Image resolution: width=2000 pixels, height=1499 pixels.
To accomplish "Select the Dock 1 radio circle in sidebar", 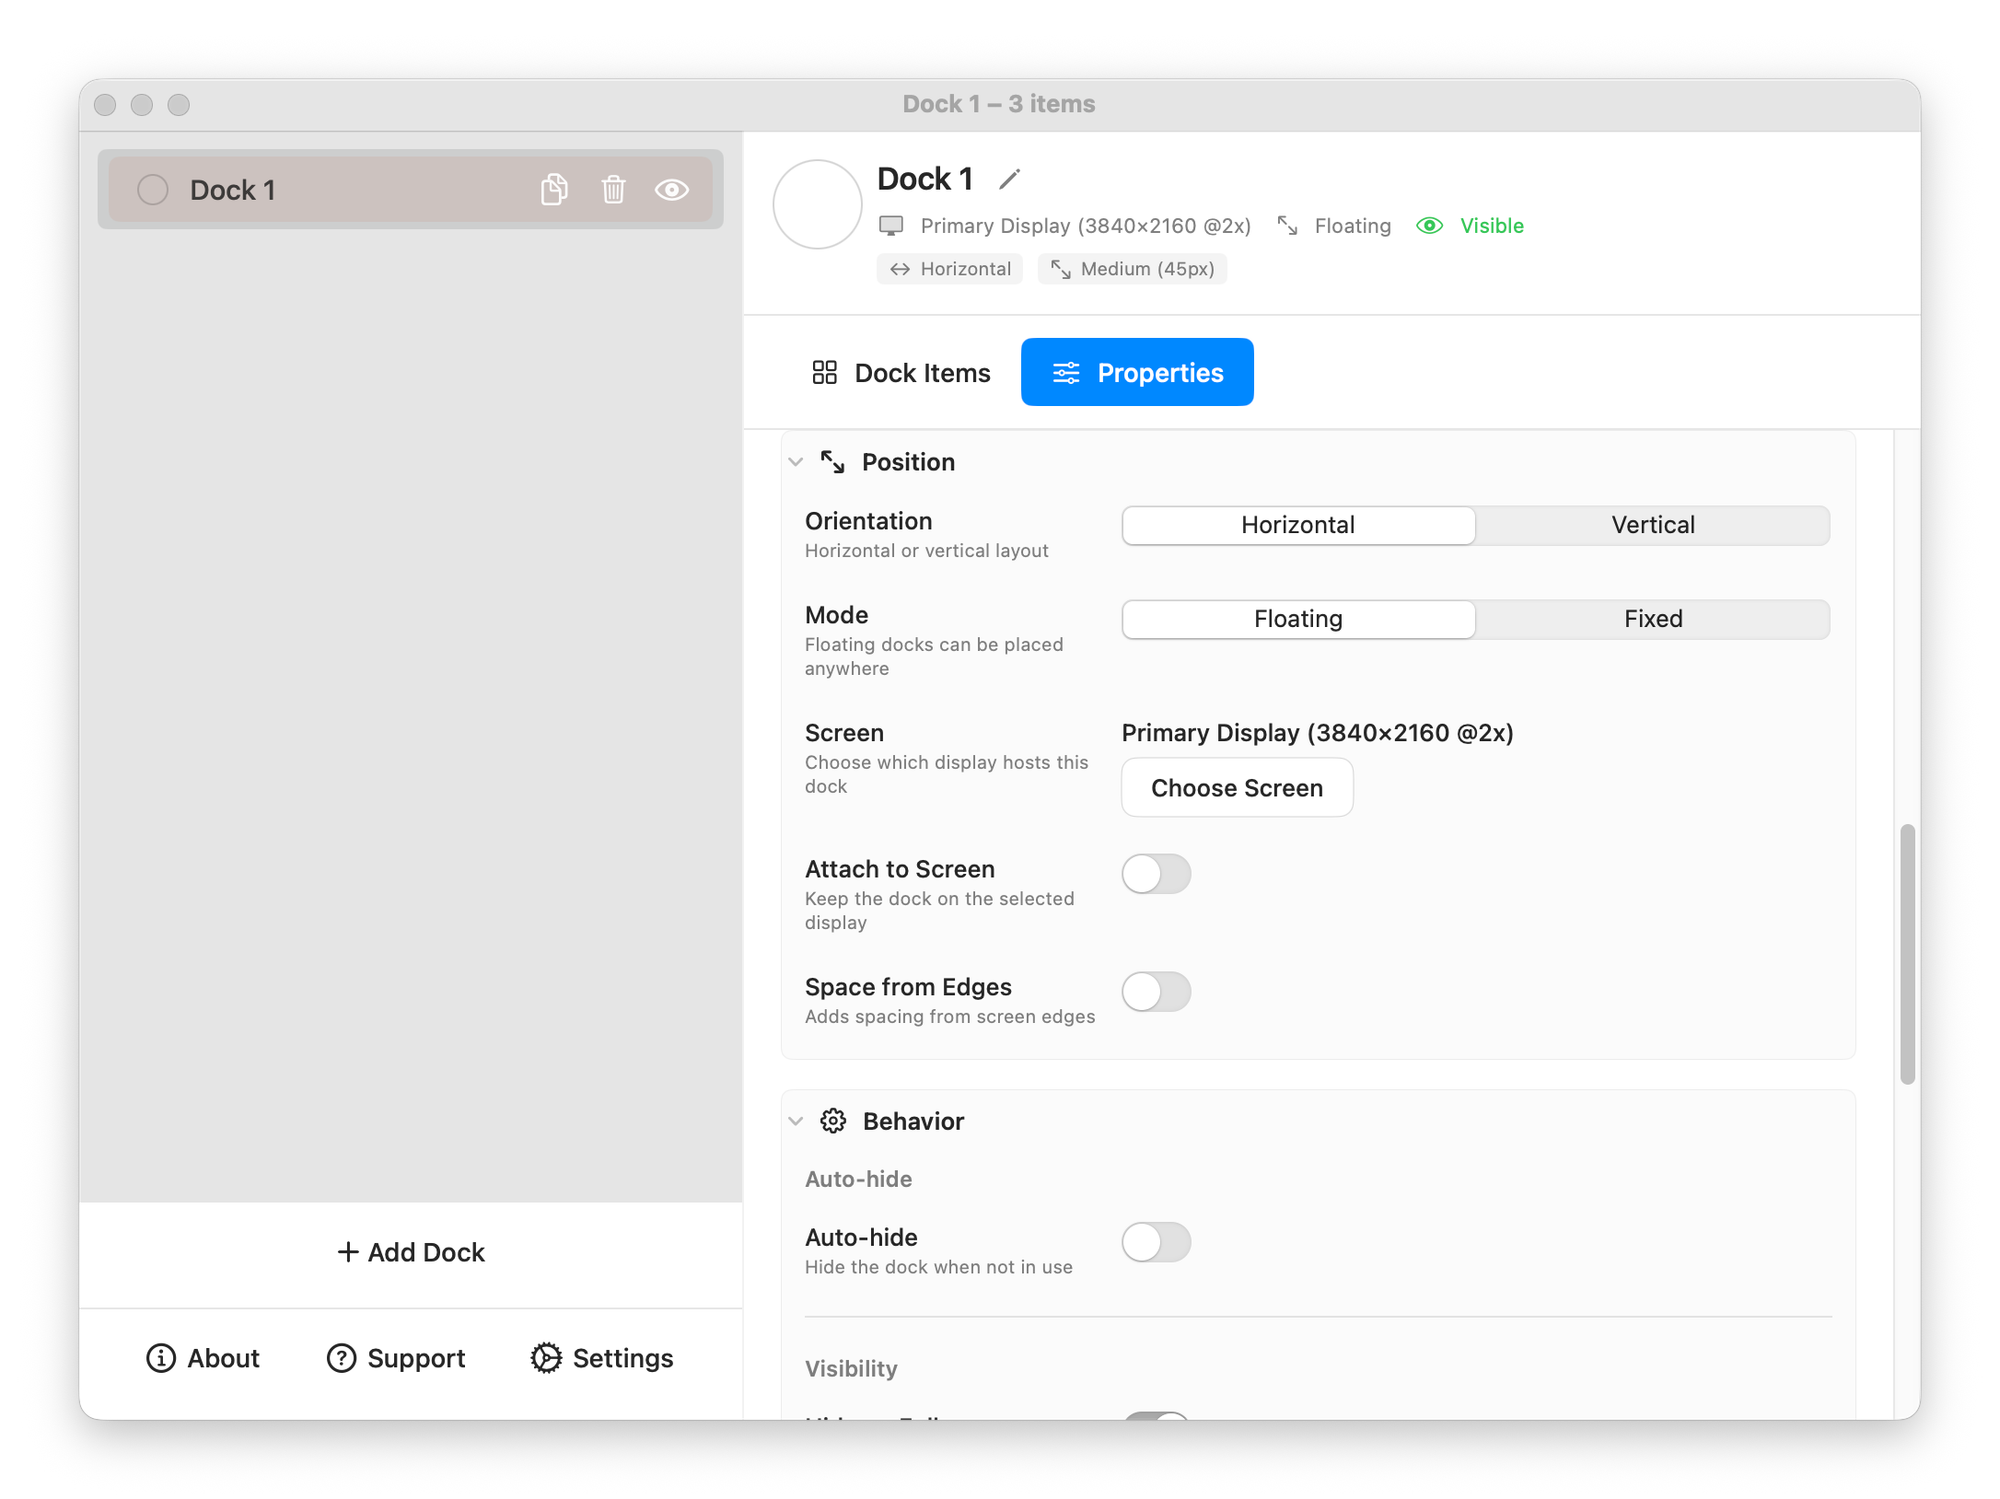I will pos(153,189).
